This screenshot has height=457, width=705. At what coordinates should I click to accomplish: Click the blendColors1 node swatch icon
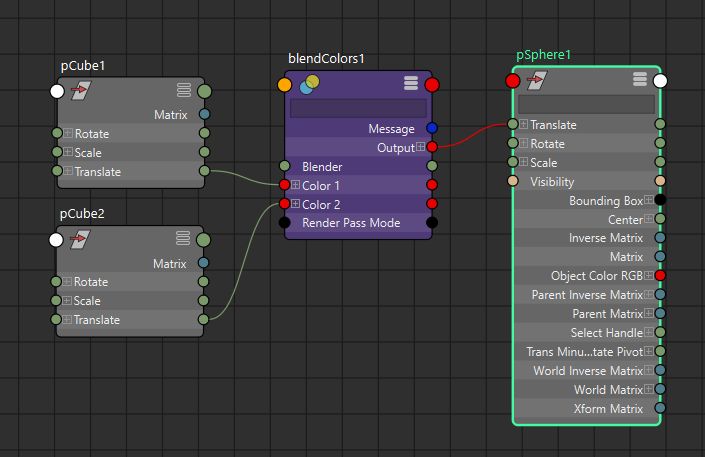pos(309,84)
